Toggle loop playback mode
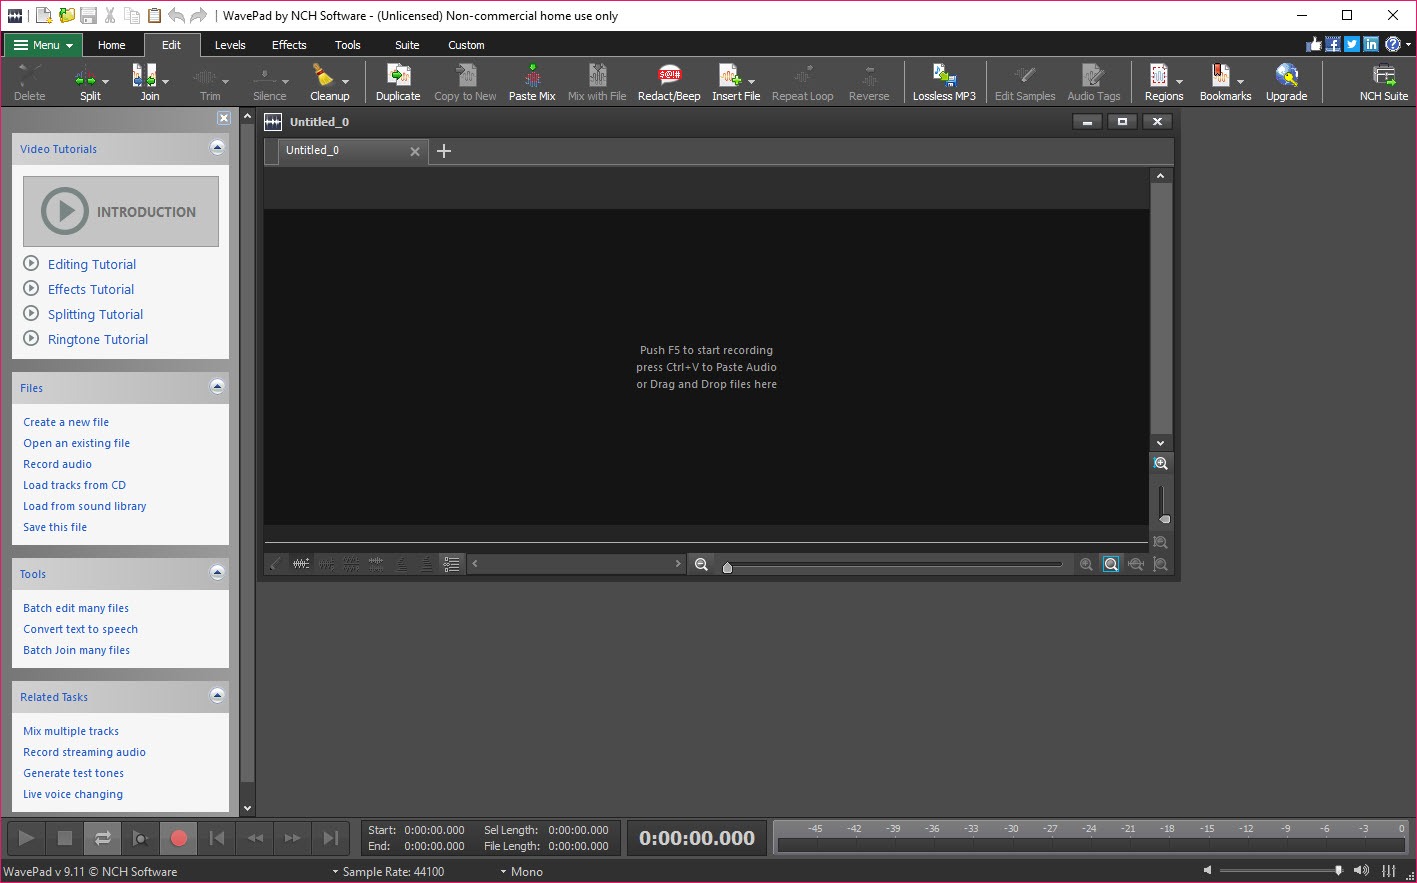The width and height of the screenshot is (1417, 883). [x=103, y=838]
